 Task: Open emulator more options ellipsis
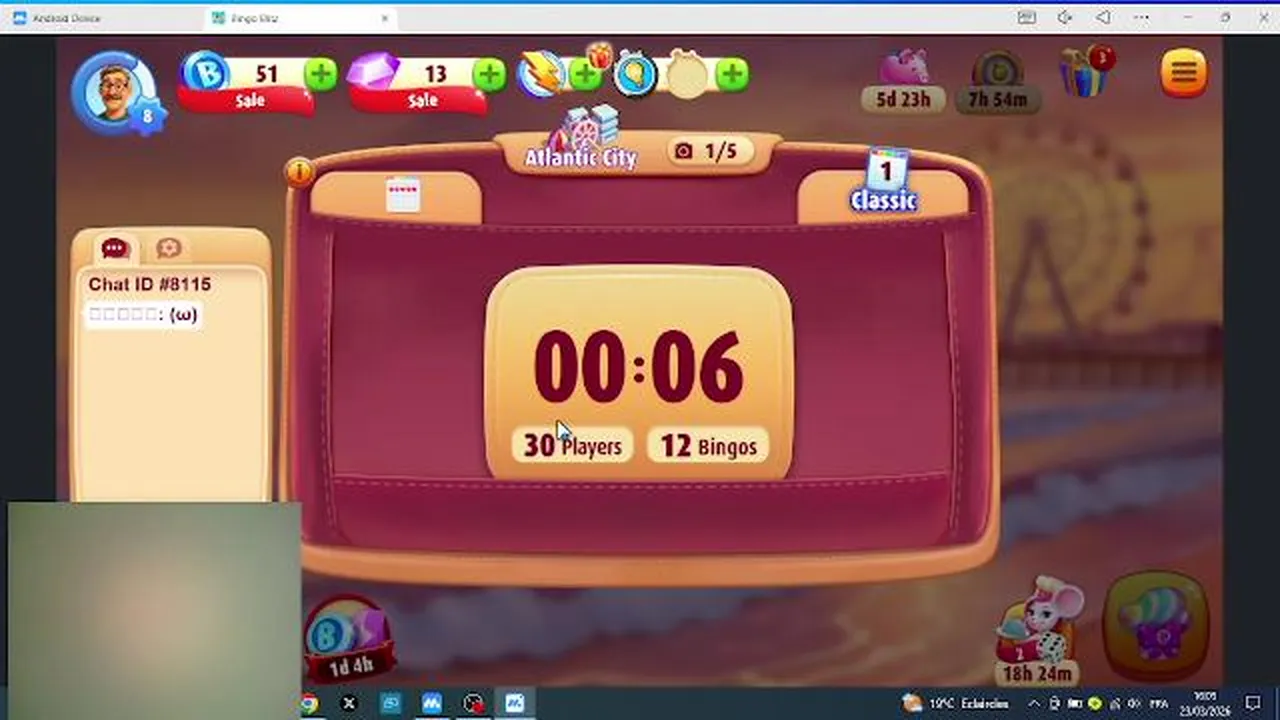click(1141, 17)
